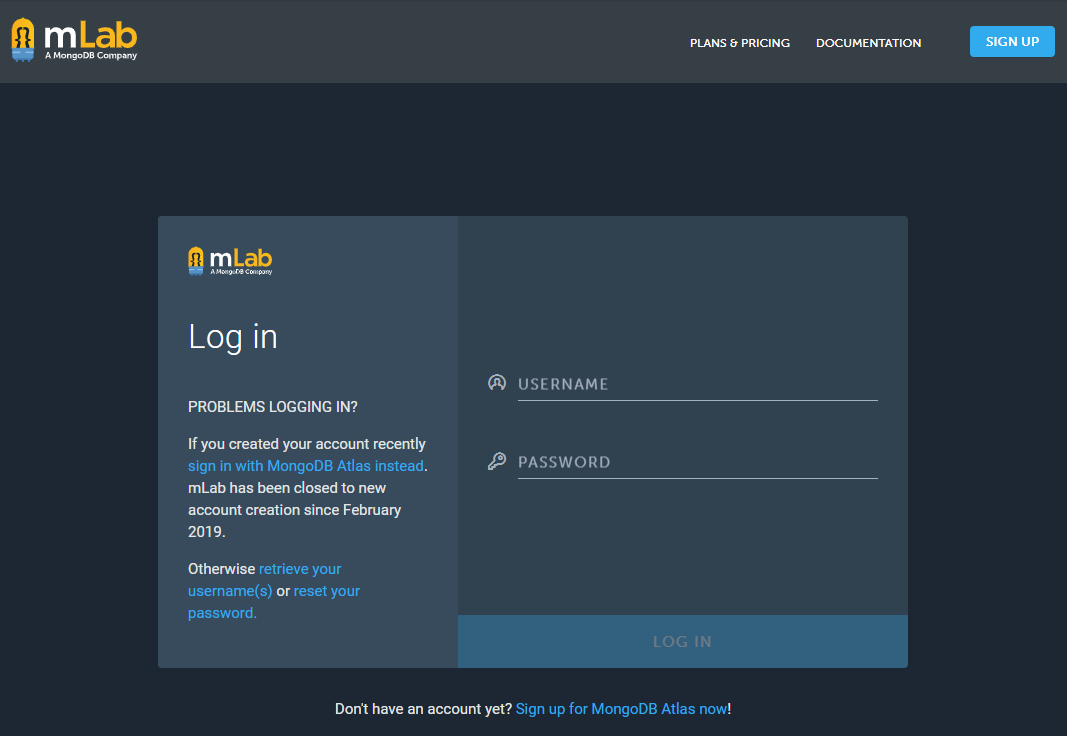Screen dimensions: 1067x736
Task: Open the Documentation page
Action: click(868, 43)
